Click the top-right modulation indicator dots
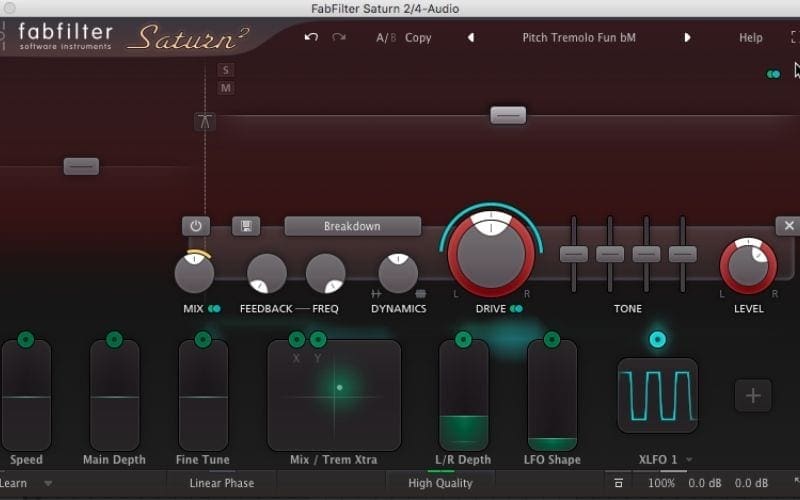 pyautogui.click(x=773, y=74)
